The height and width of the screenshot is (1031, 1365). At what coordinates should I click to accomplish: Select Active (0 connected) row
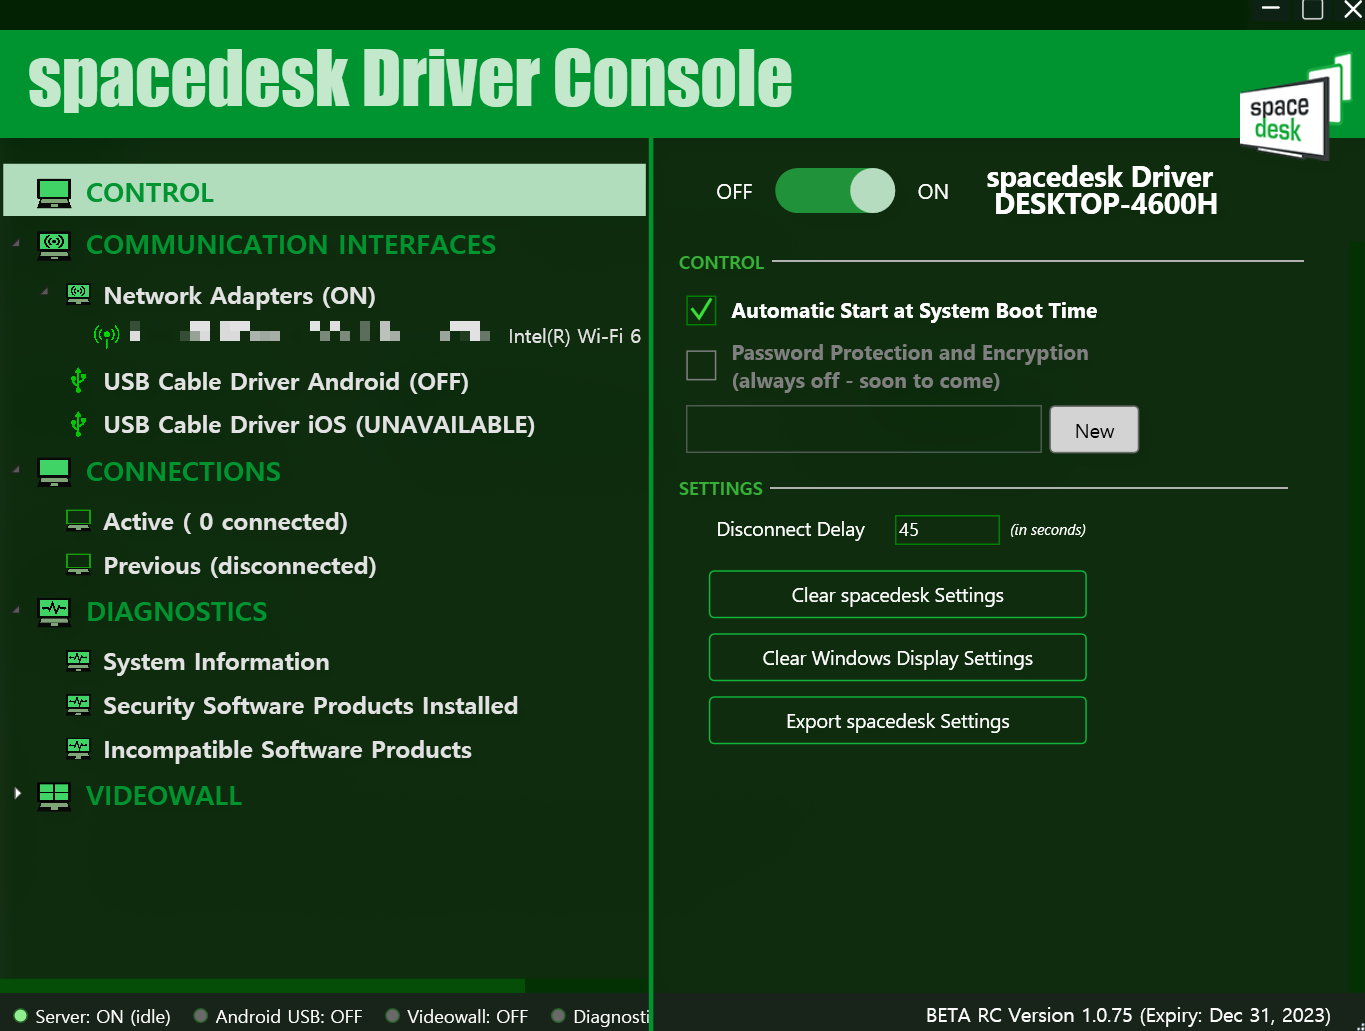tap(226, 522)
